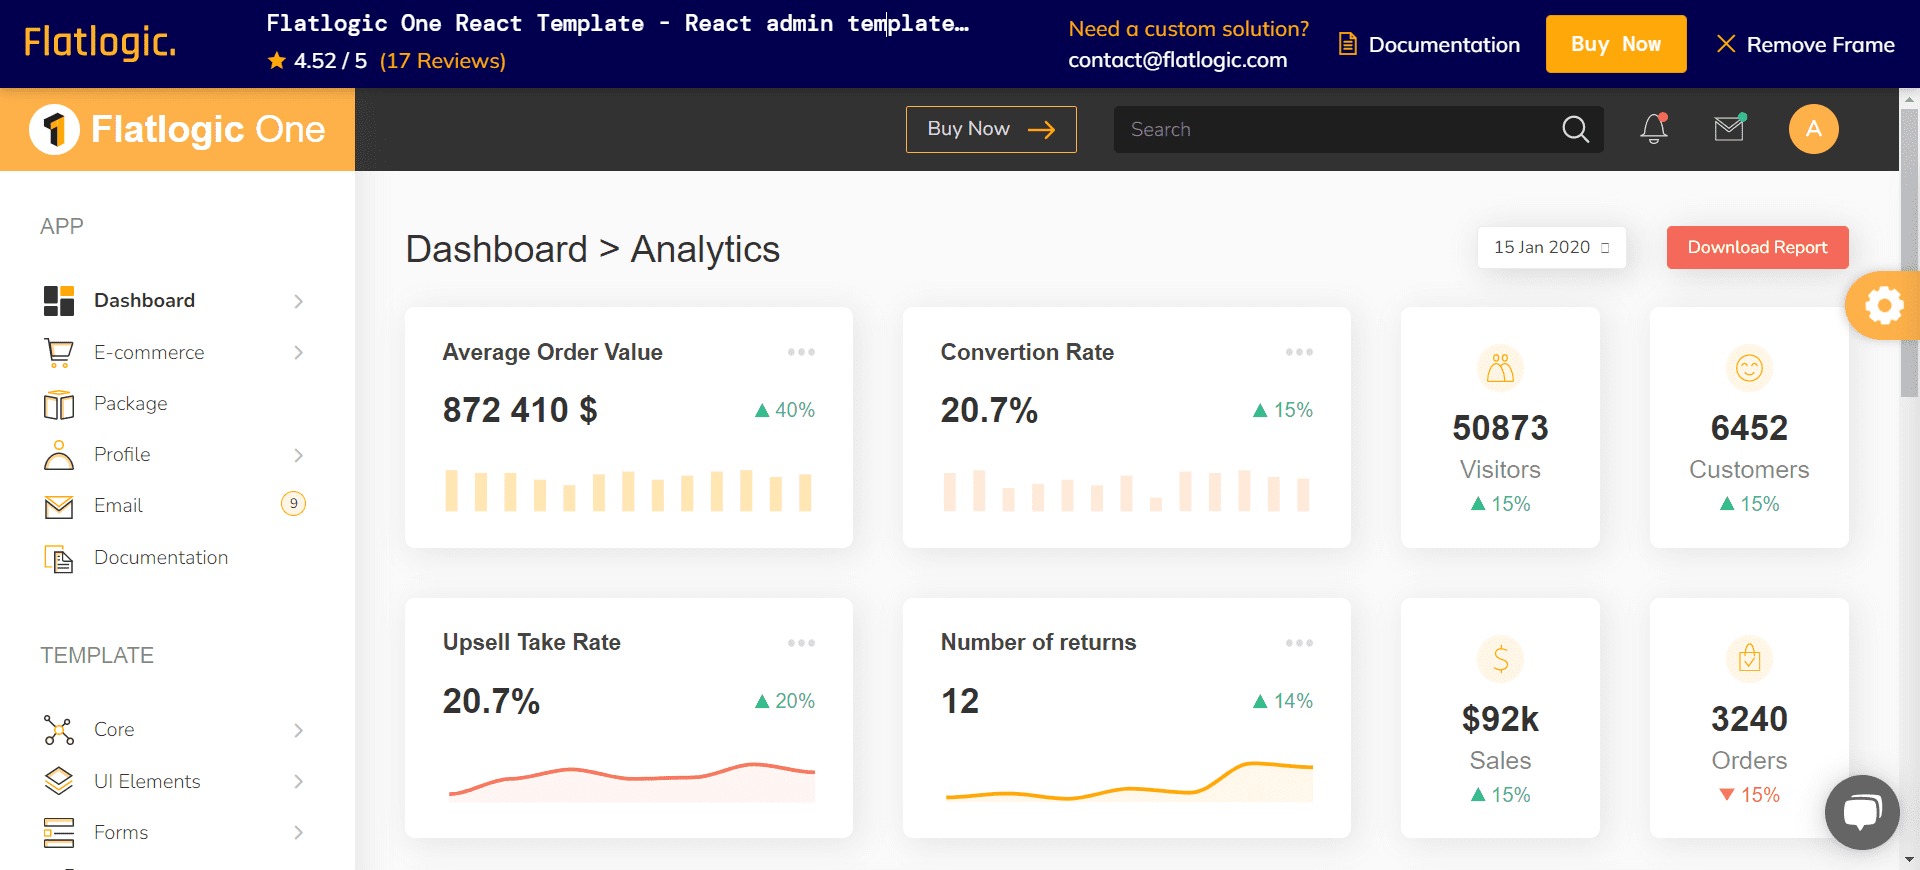The width and height of the screenshot is (1920, 870).
Task: Click the Download Report button
Action: 1757,247
